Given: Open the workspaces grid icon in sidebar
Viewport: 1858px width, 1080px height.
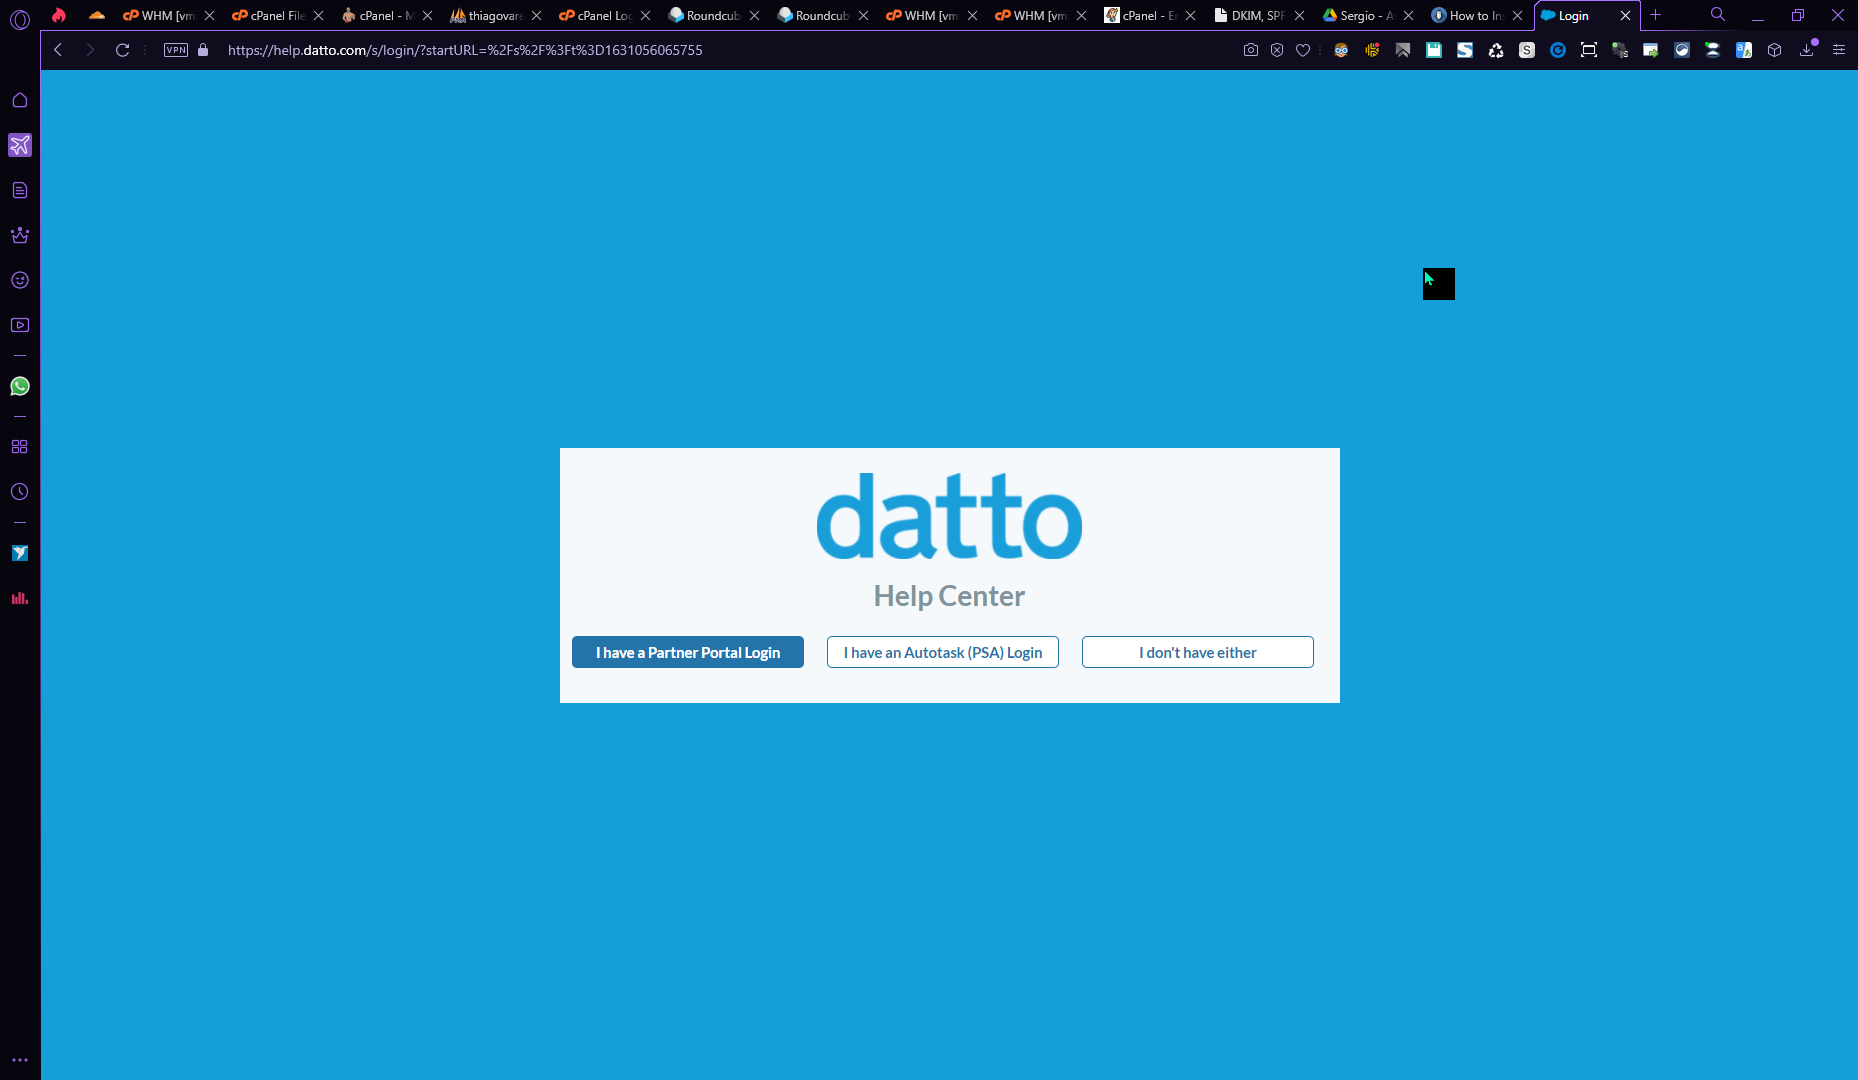Looking at the screenshot, I should [x=20, y=447].
